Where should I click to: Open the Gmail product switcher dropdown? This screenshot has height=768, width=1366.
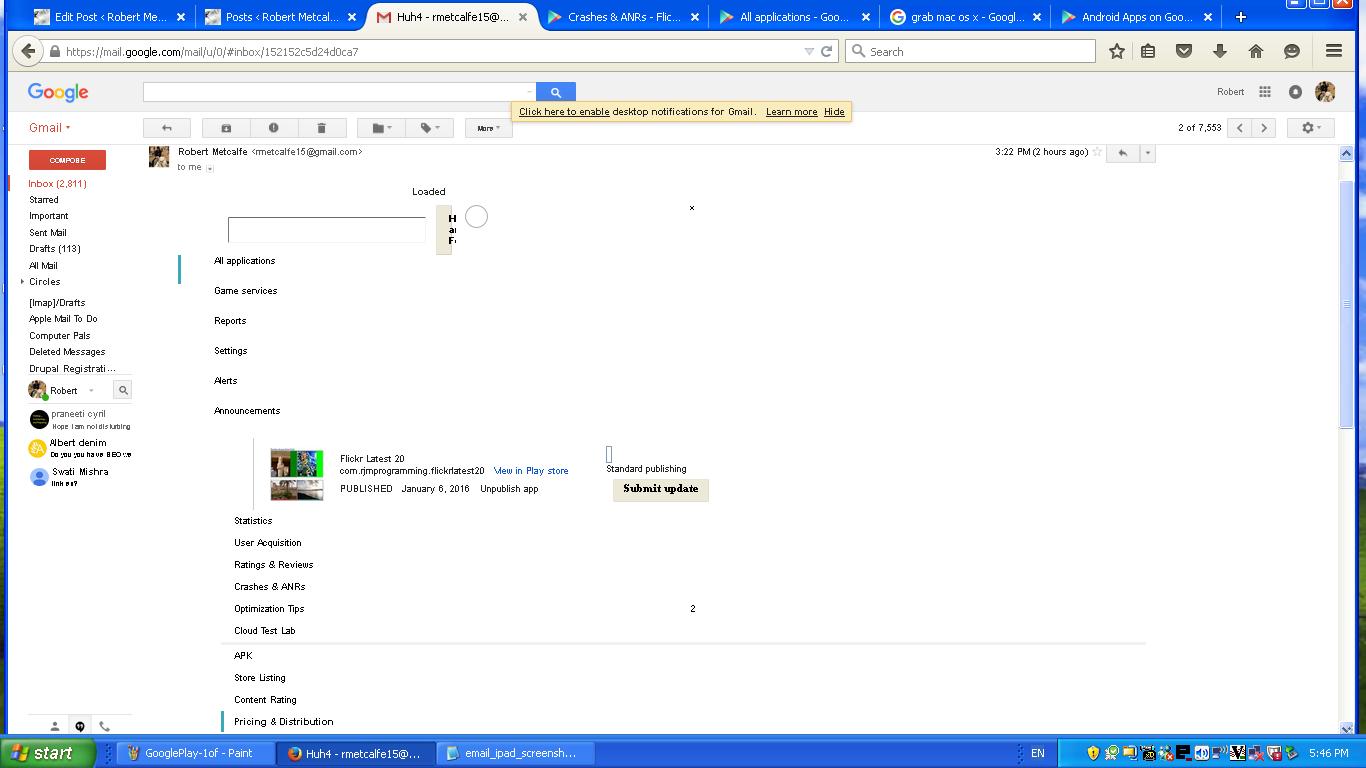[x=49, y=128]
